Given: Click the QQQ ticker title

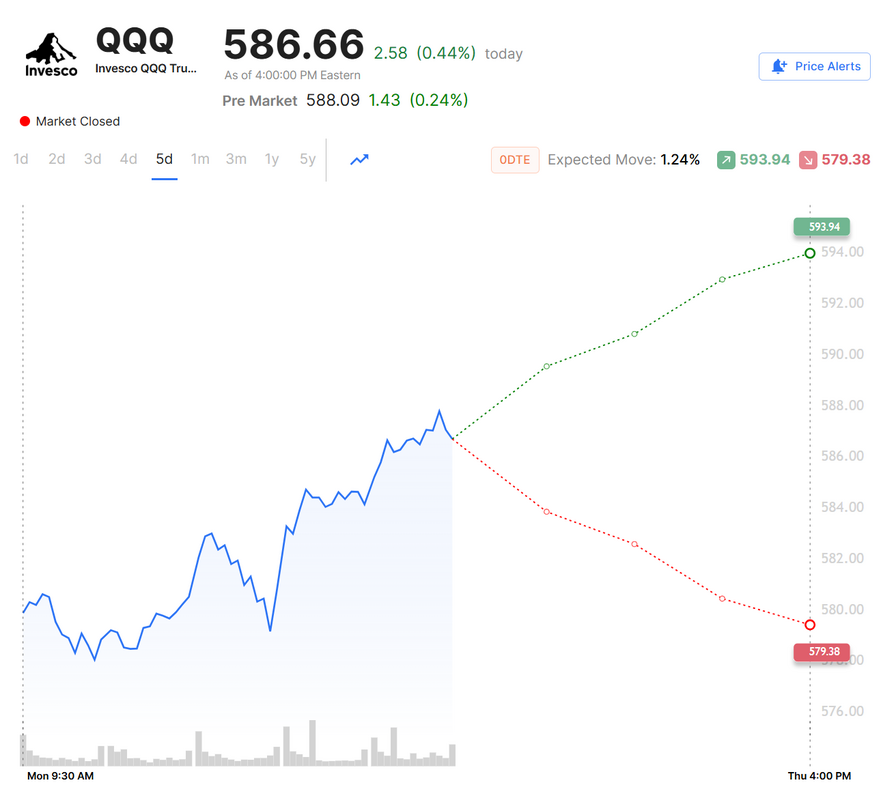Looking at the screenshot, I should point(135,40).
